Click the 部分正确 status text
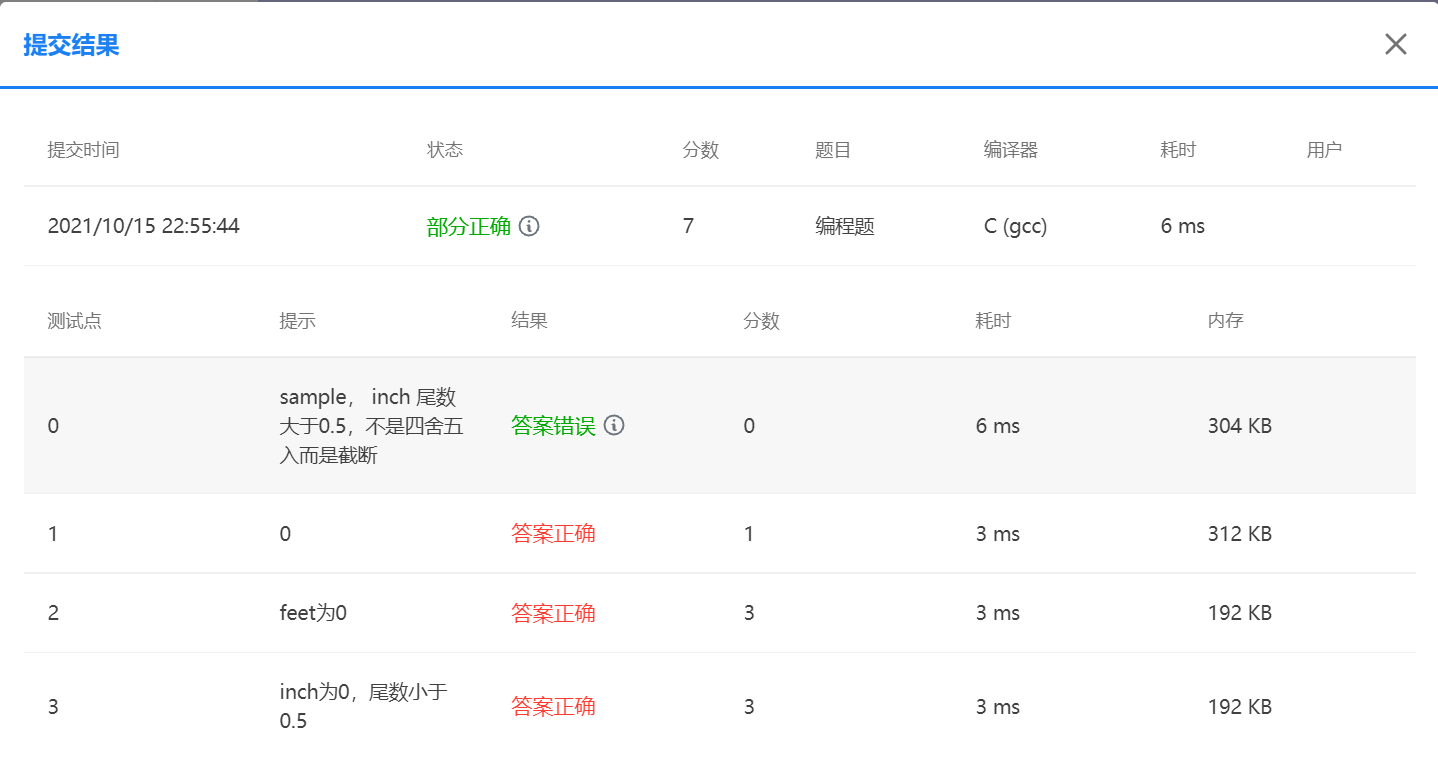This screenshot has width=1438, height=757. [469, 226]
